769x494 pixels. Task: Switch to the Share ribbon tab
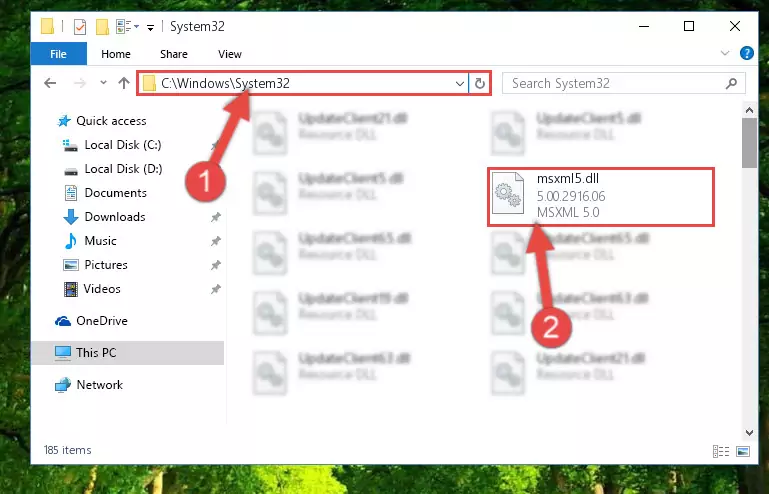[x=174, y=54]
